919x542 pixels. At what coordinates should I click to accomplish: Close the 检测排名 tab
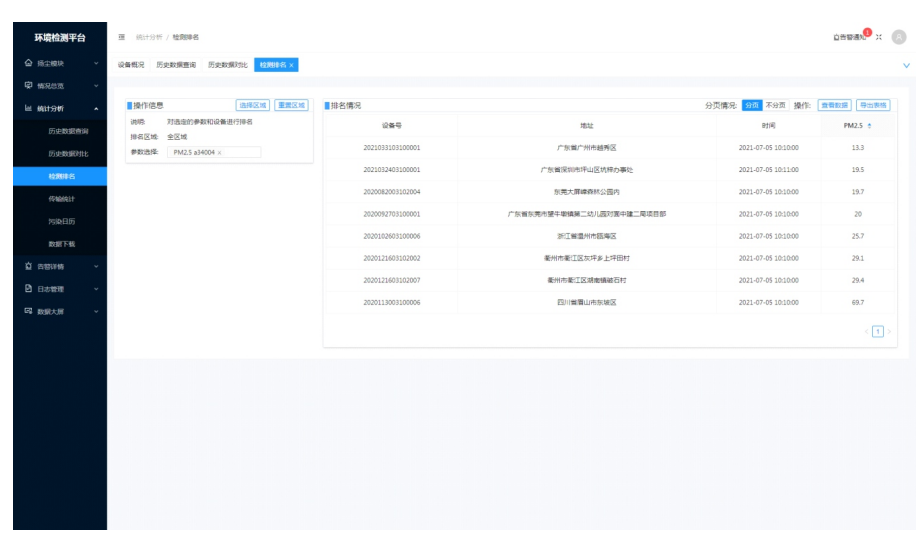pyautogui.click(x=292, y=65)
